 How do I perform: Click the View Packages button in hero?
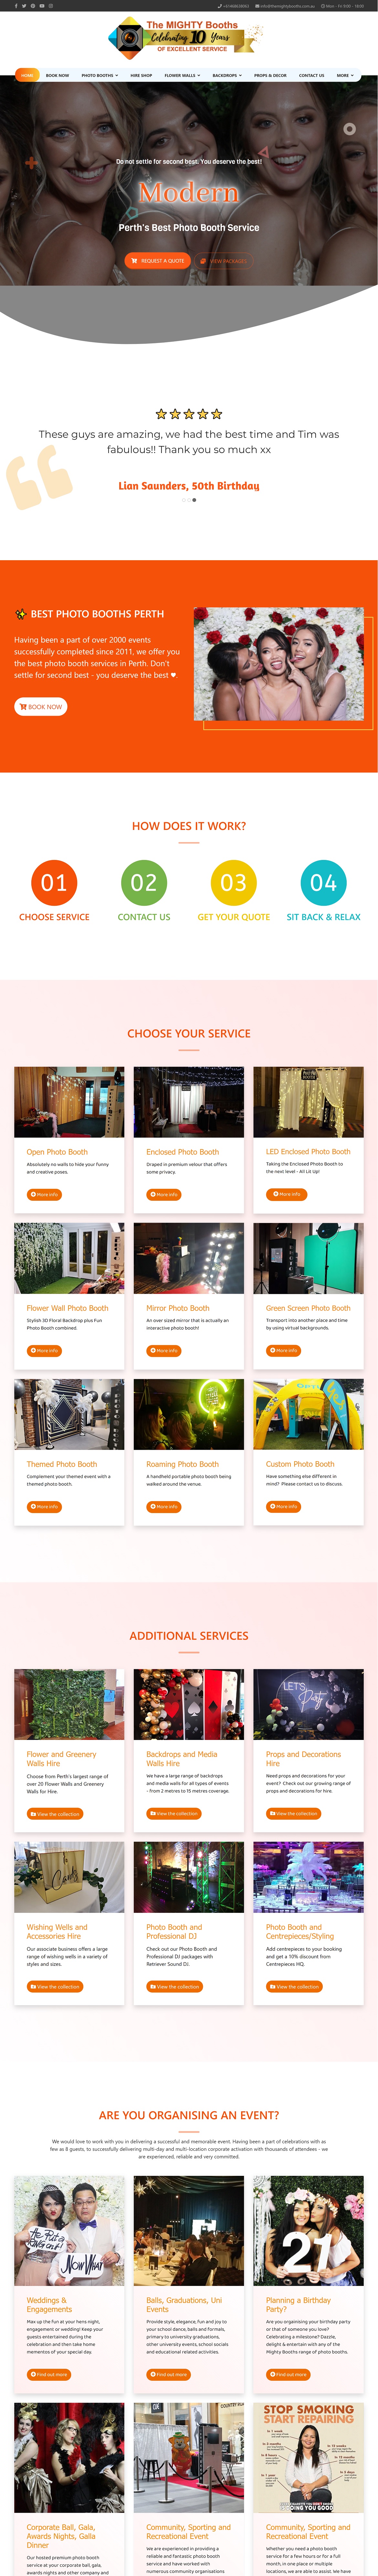[224, 260]
